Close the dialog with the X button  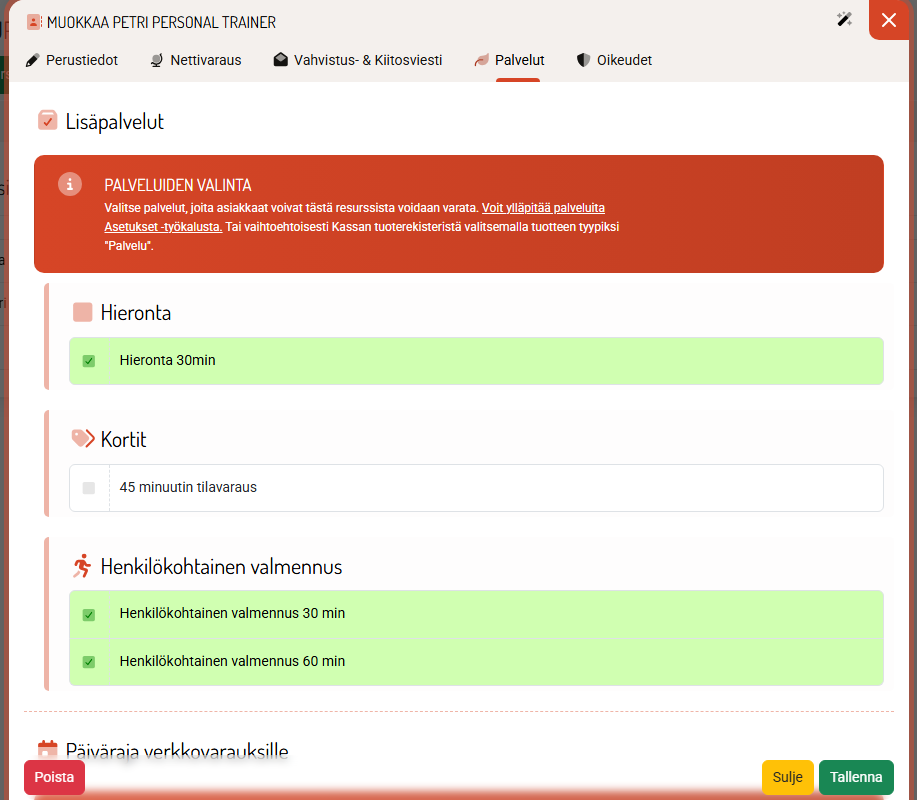pyautogui.click(x=889, y=20)
